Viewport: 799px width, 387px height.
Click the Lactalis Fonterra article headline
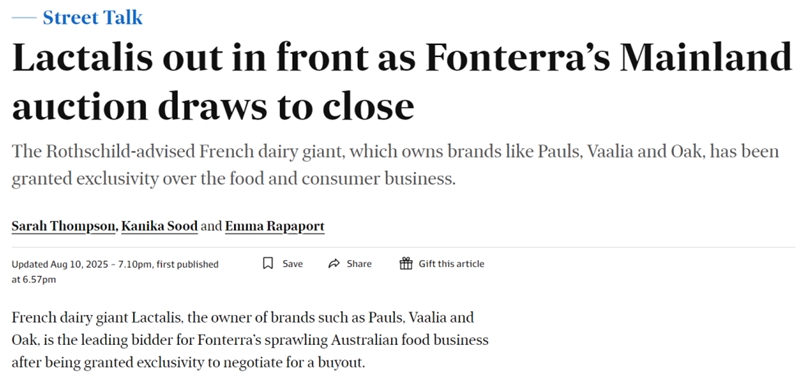pos(402,81)
